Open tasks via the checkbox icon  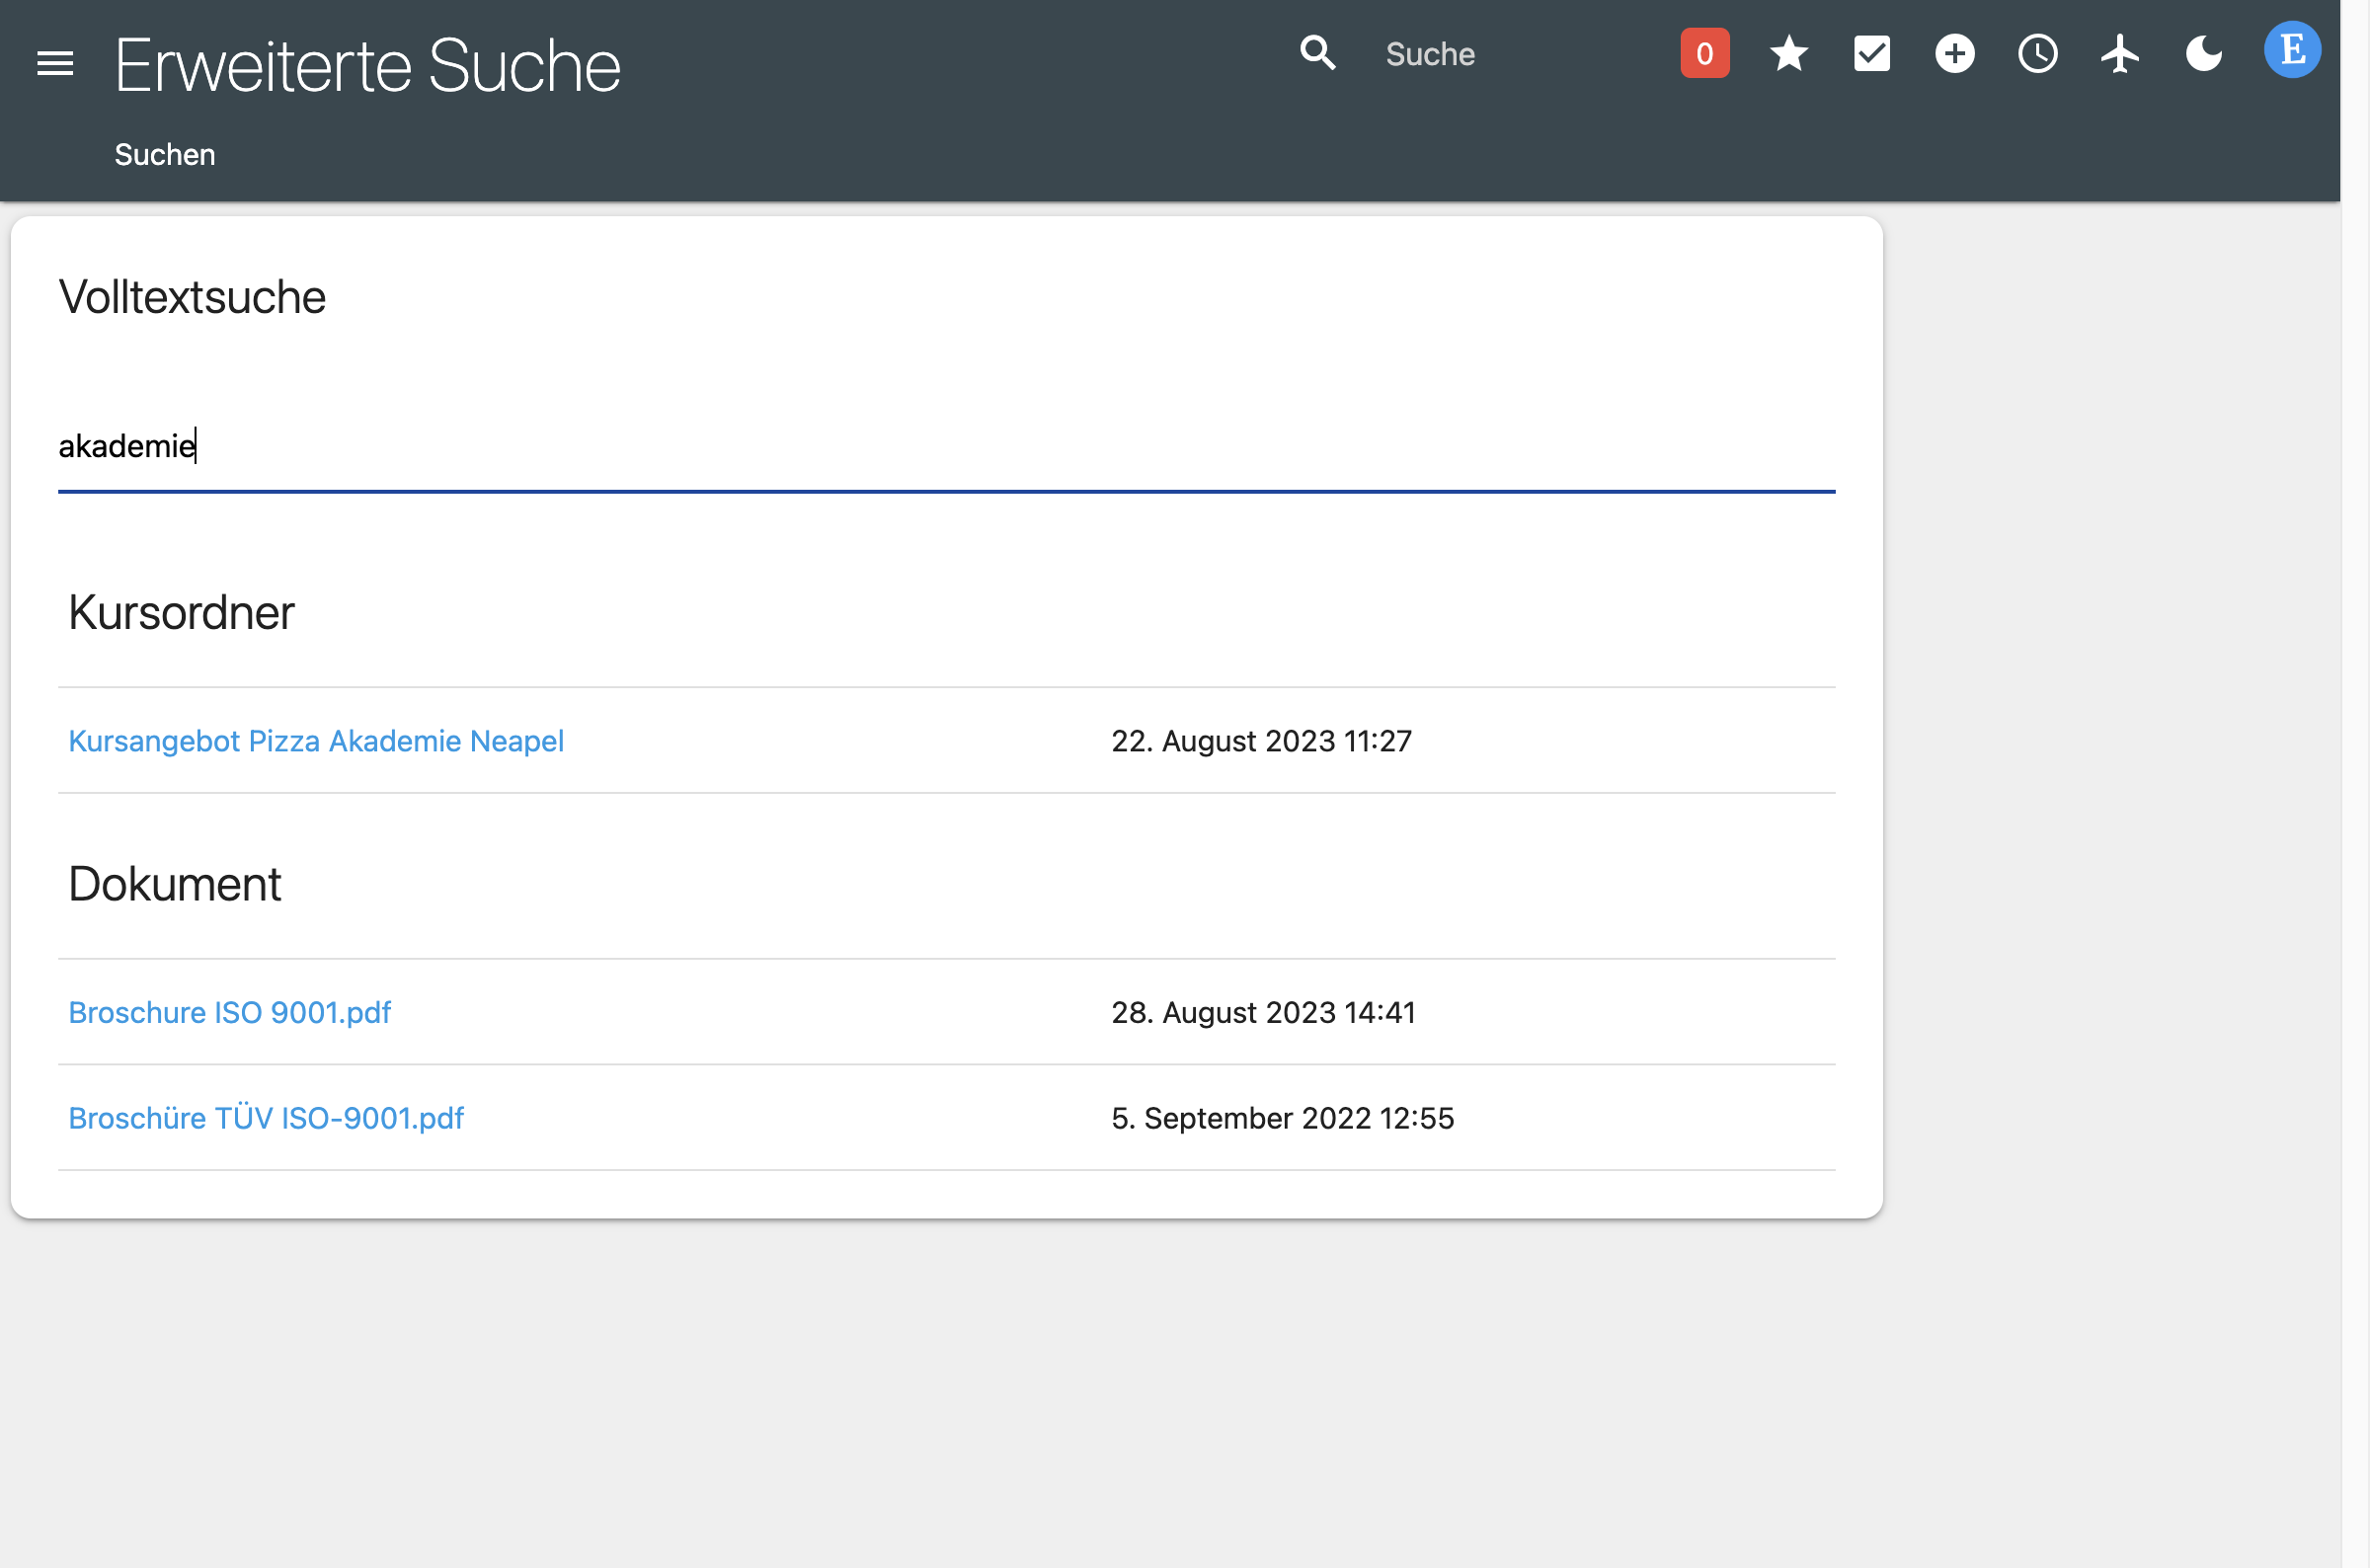(x=1872, y=54)
